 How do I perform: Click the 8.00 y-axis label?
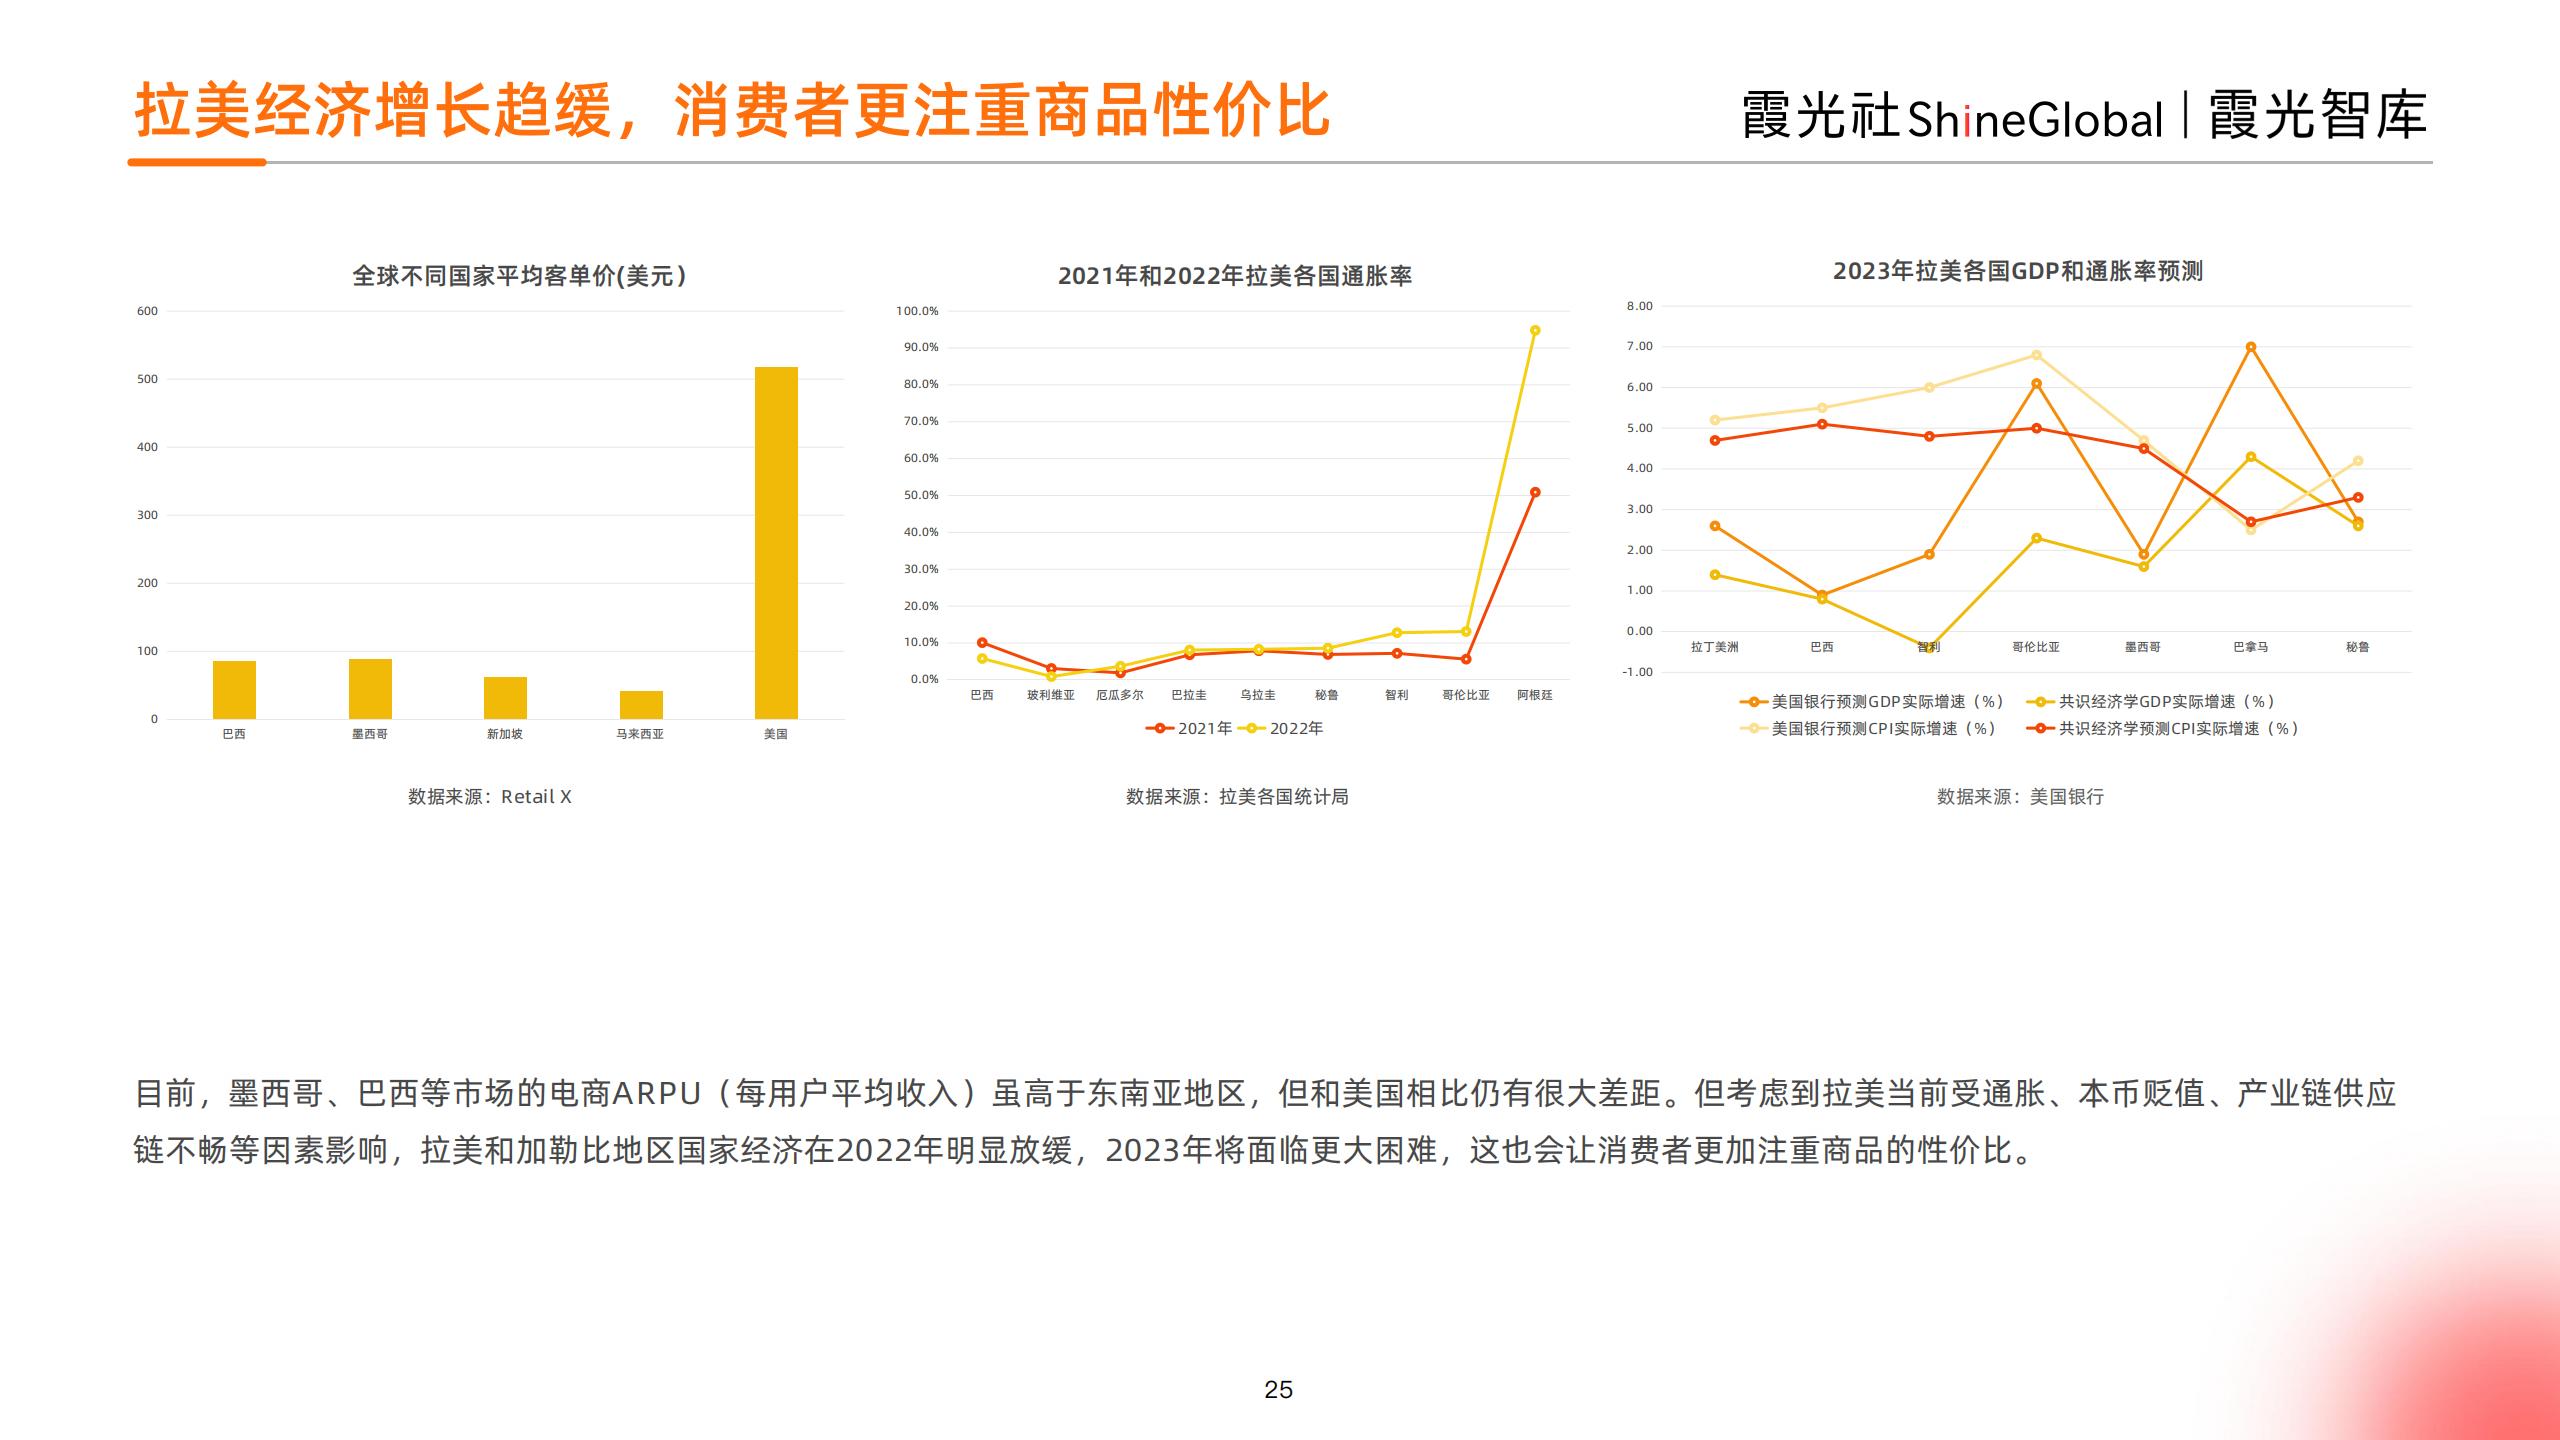pos(1640,306)
